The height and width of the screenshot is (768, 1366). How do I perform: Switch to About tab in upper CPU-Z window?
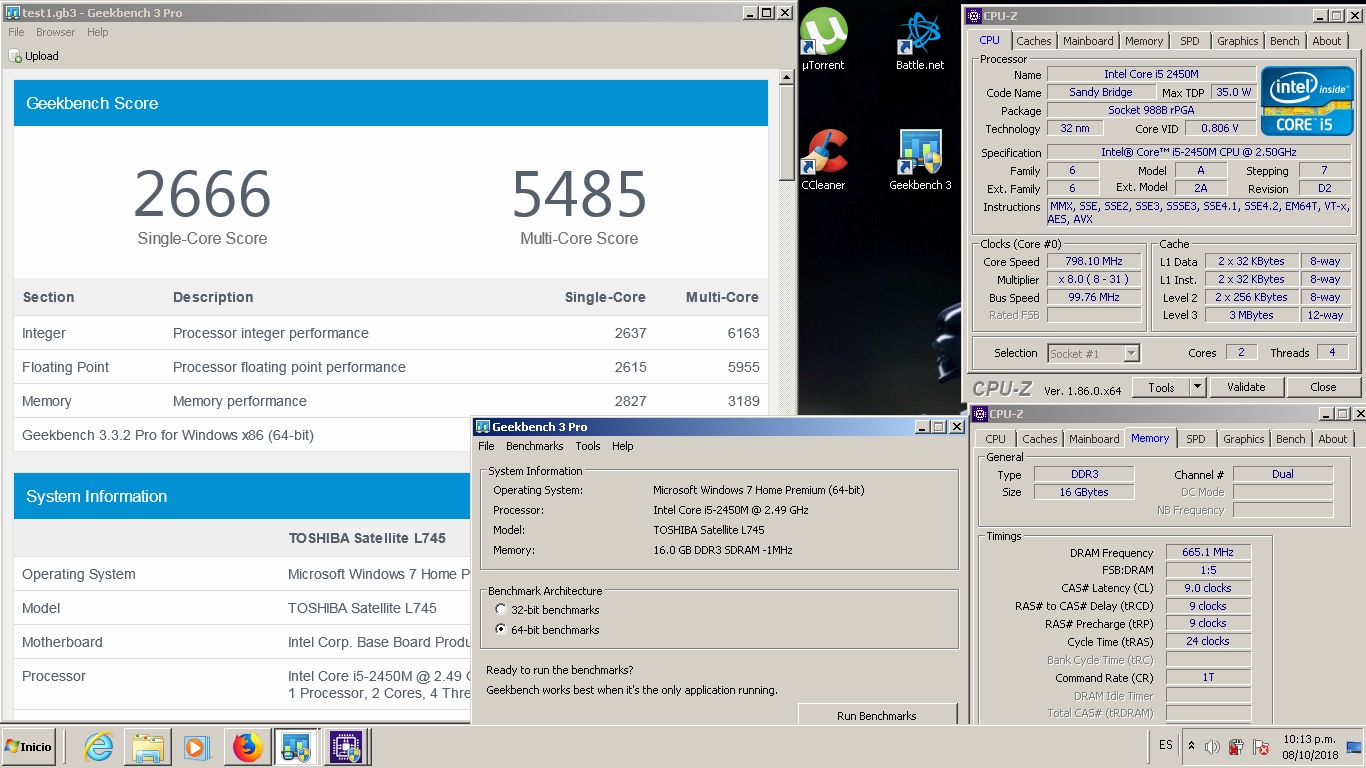pos(1327,41)
